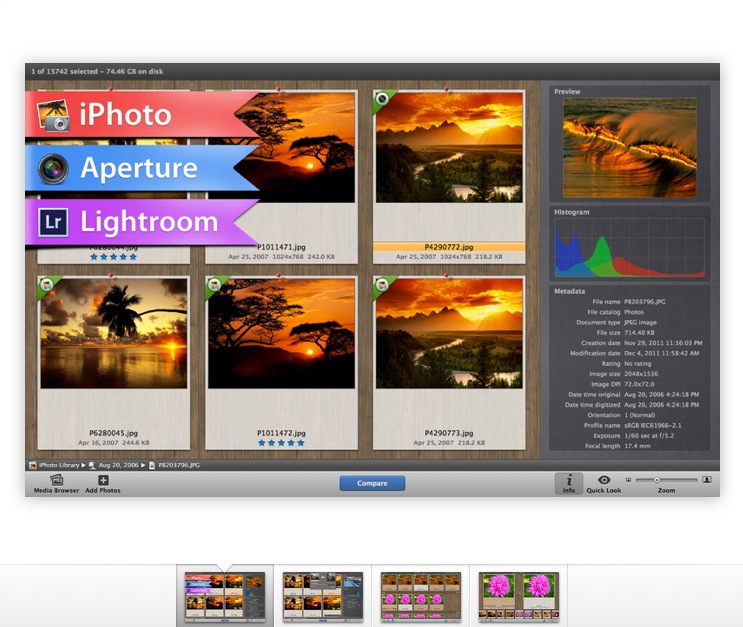The height and width of the screenshot is (627, 743).
Task: Click the Profile name value sRGB IEC61966-2.1
Action: pos(652,425)
